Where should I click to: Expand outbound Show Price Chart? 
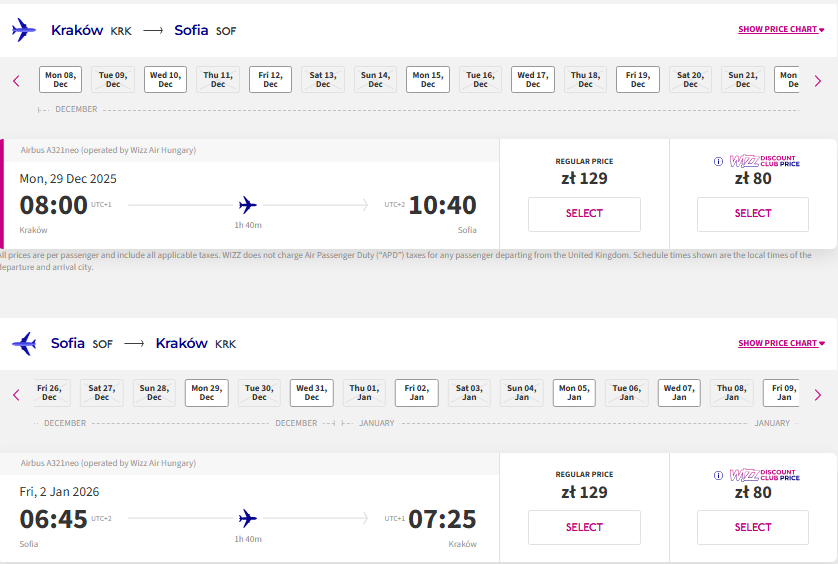click(781, 29)
